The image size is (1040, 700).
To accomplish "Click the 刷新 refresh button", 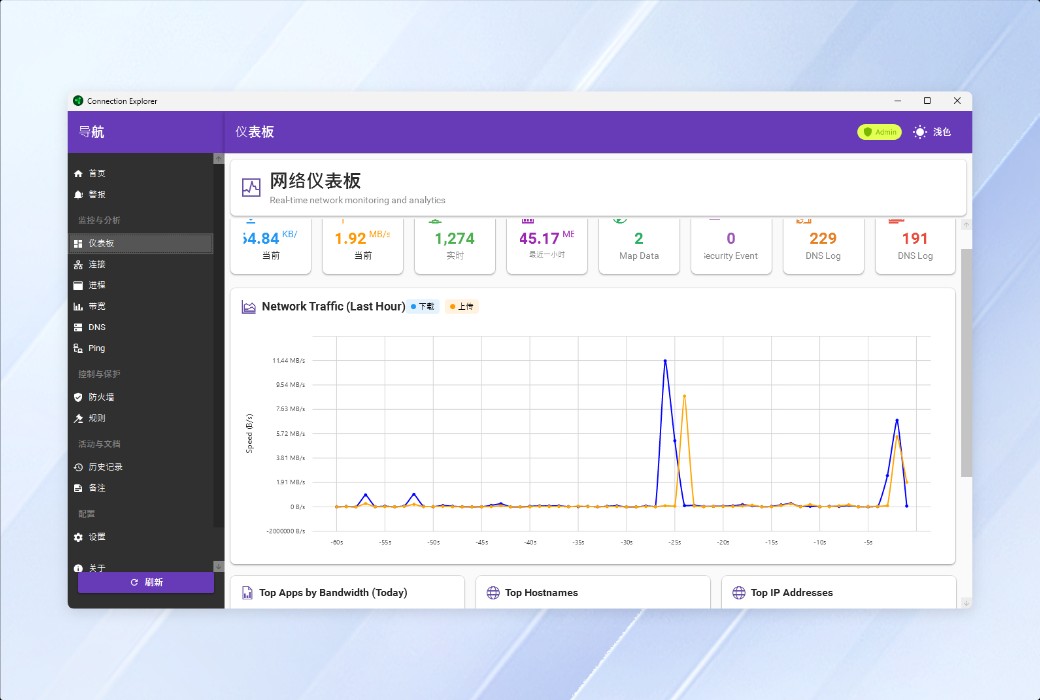I will [x=146, y=583].
